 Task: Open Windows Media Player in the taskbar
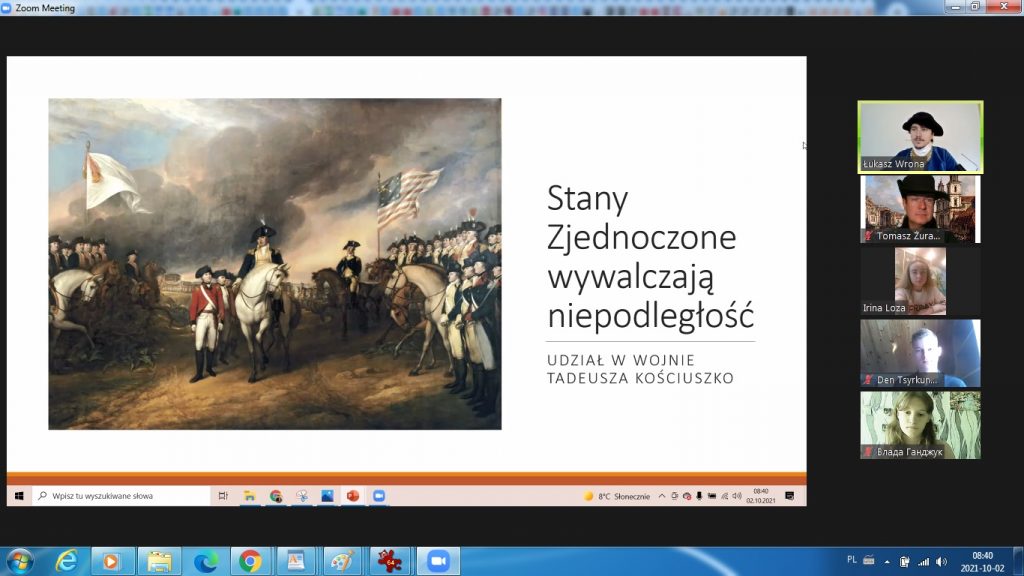pos(113,561)
